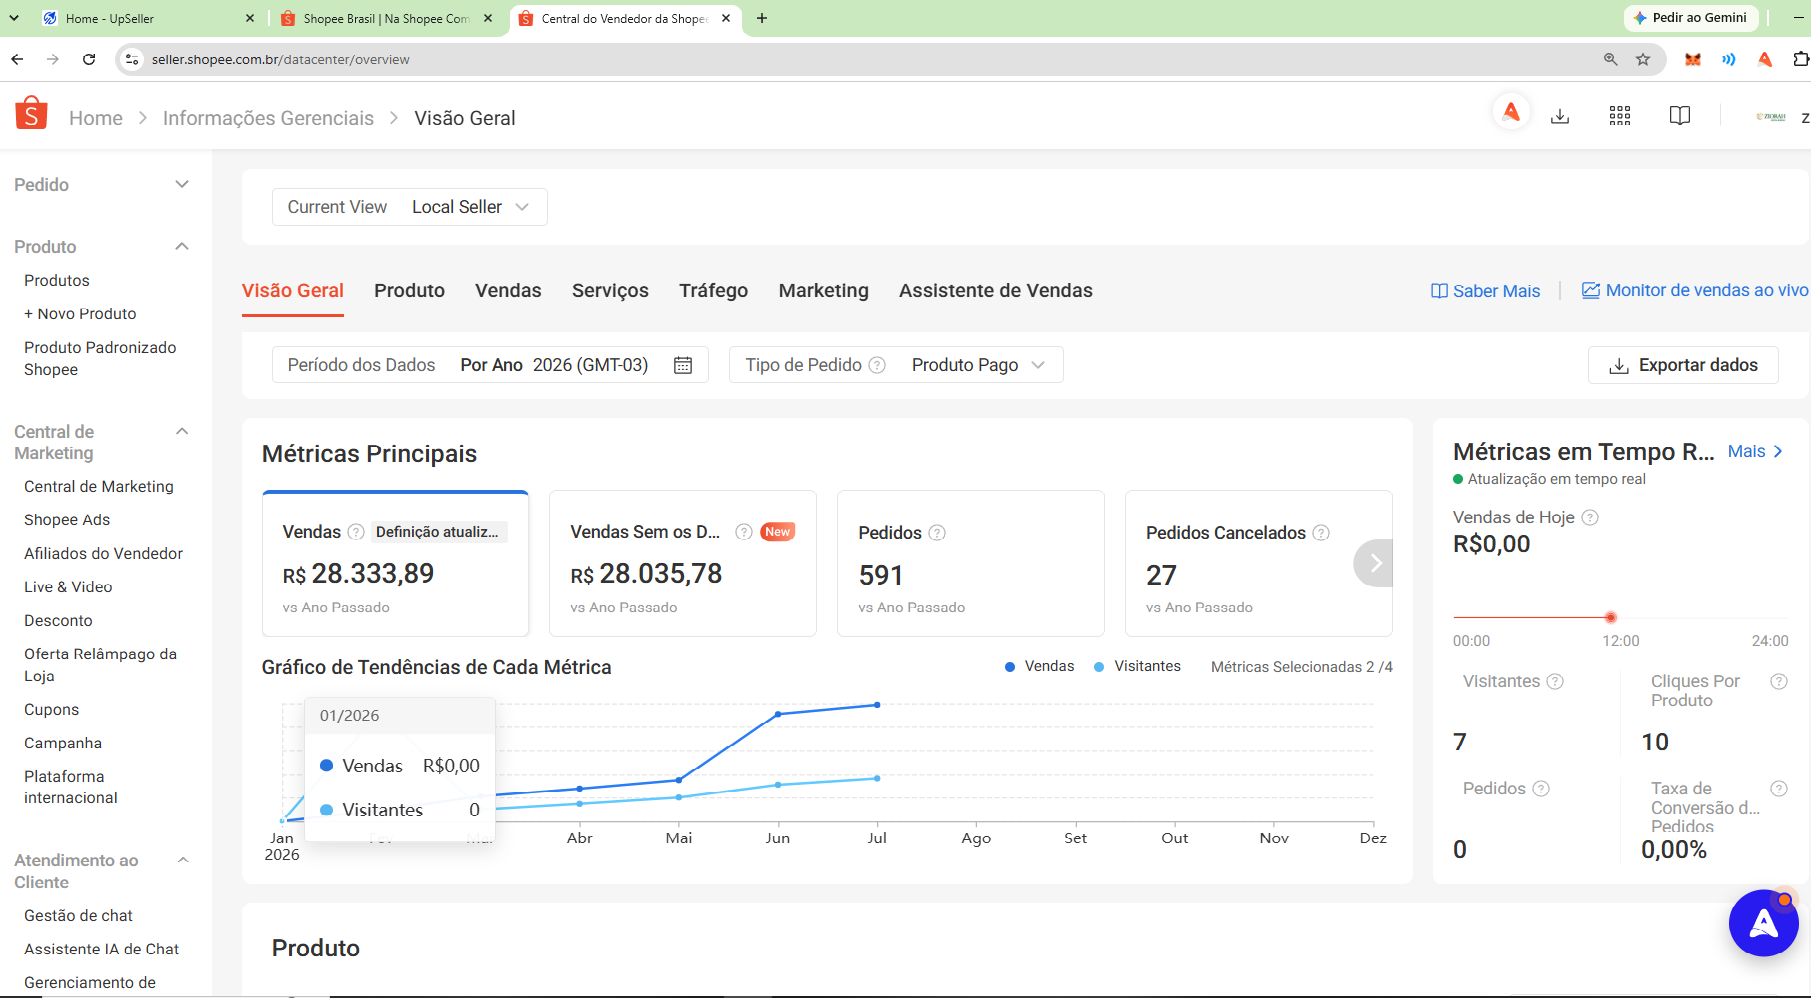The height and width of the screenshot is (998, 1811).
Task: Open the Tipo de Pedido dropdown
Action: click(896, 365)
